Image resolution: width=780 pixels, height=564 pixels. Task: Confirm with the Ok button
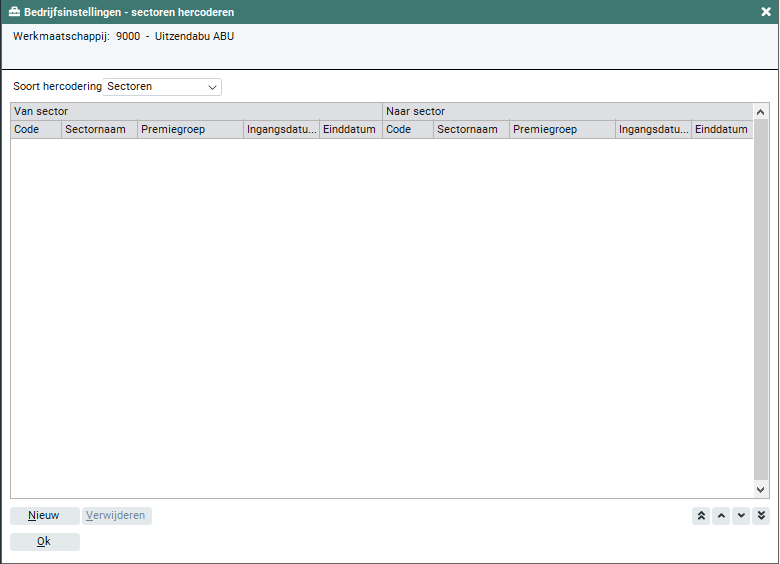44,542
